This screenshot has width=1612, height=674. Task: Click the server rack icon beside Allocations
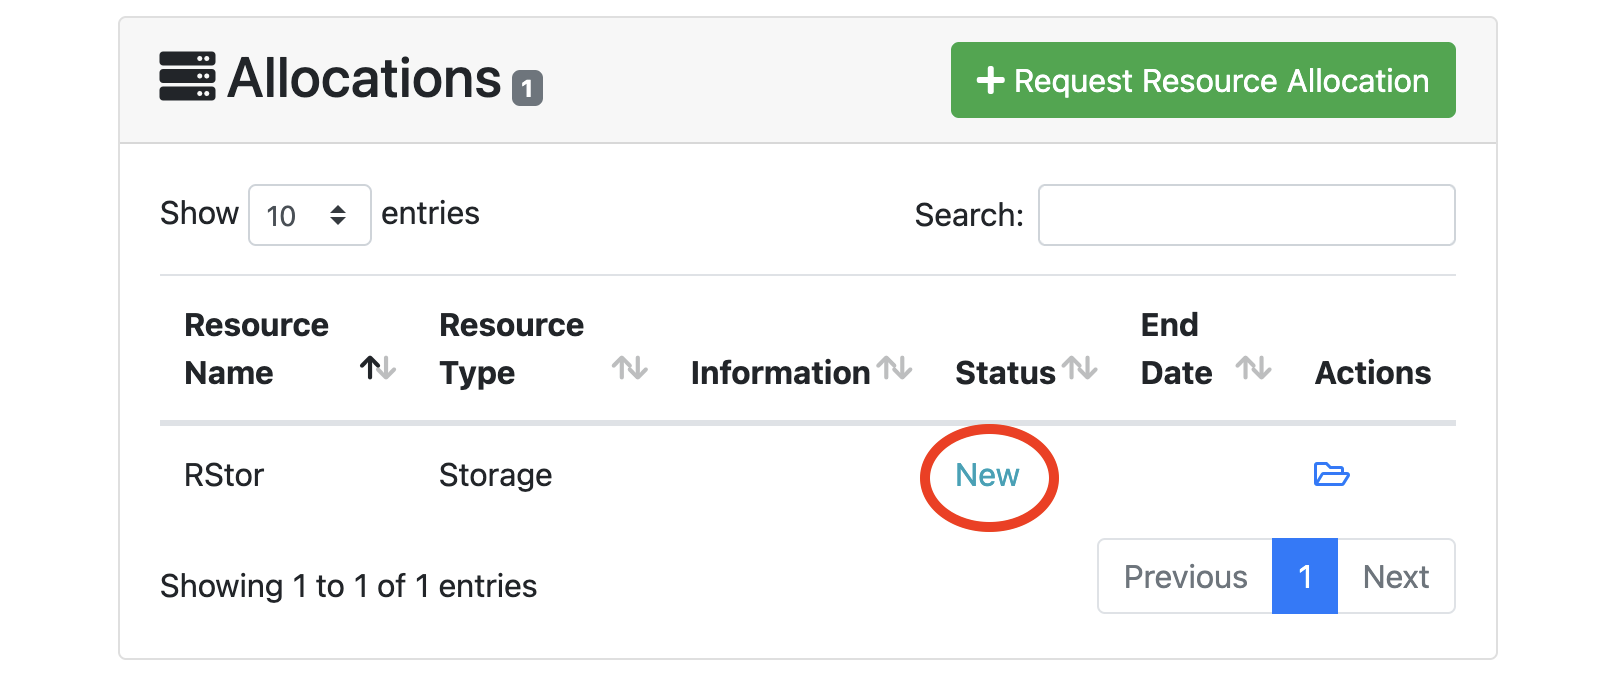click(188, 79)
